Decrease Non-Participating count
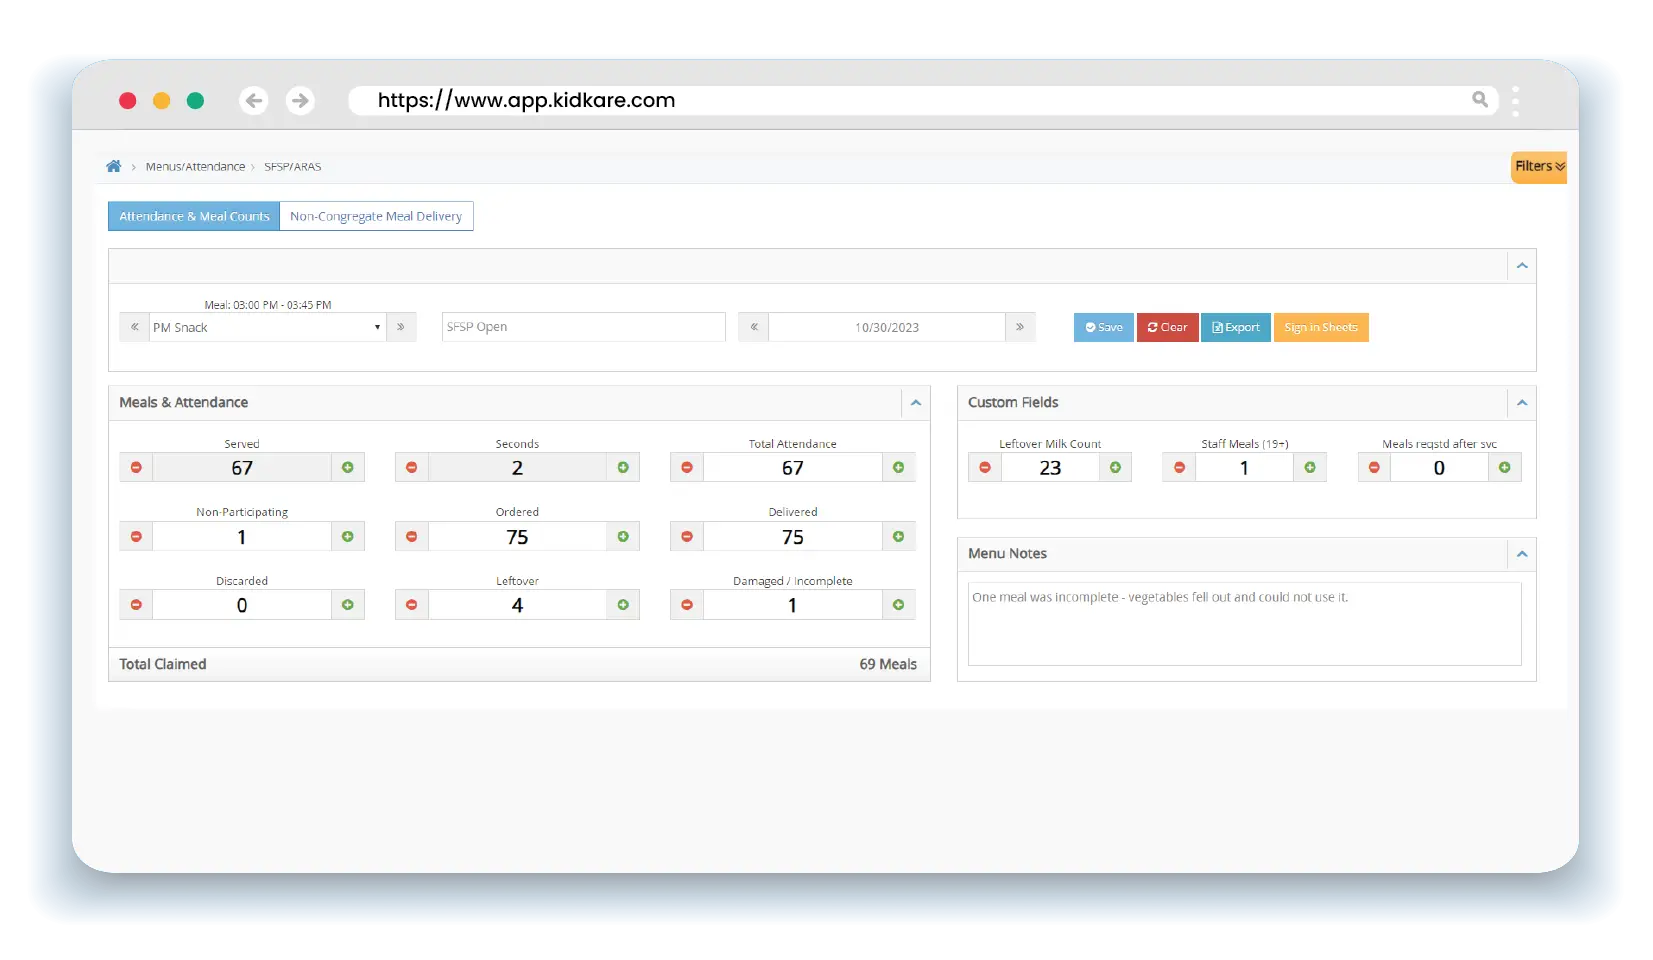Viewport: 1653px width, 960px height. (136, 536)
